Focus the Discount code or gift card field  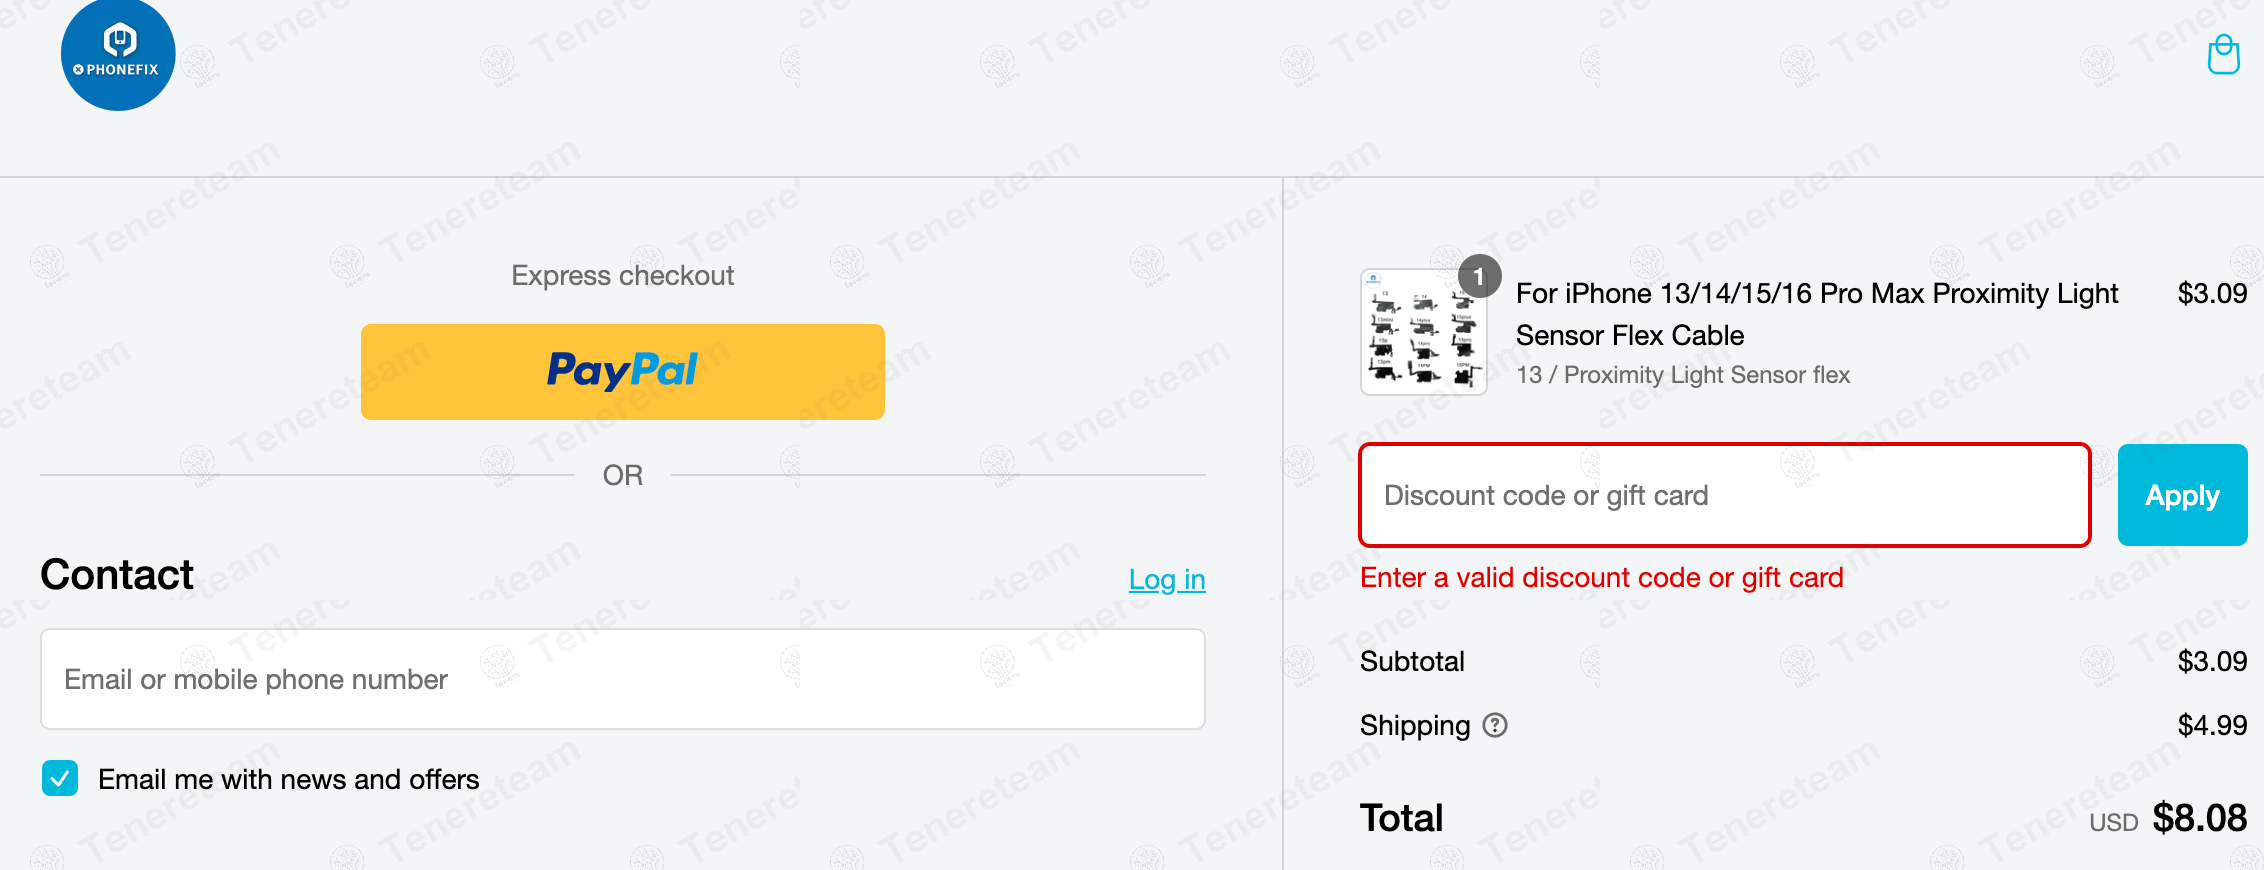(x=1724, y=495)
